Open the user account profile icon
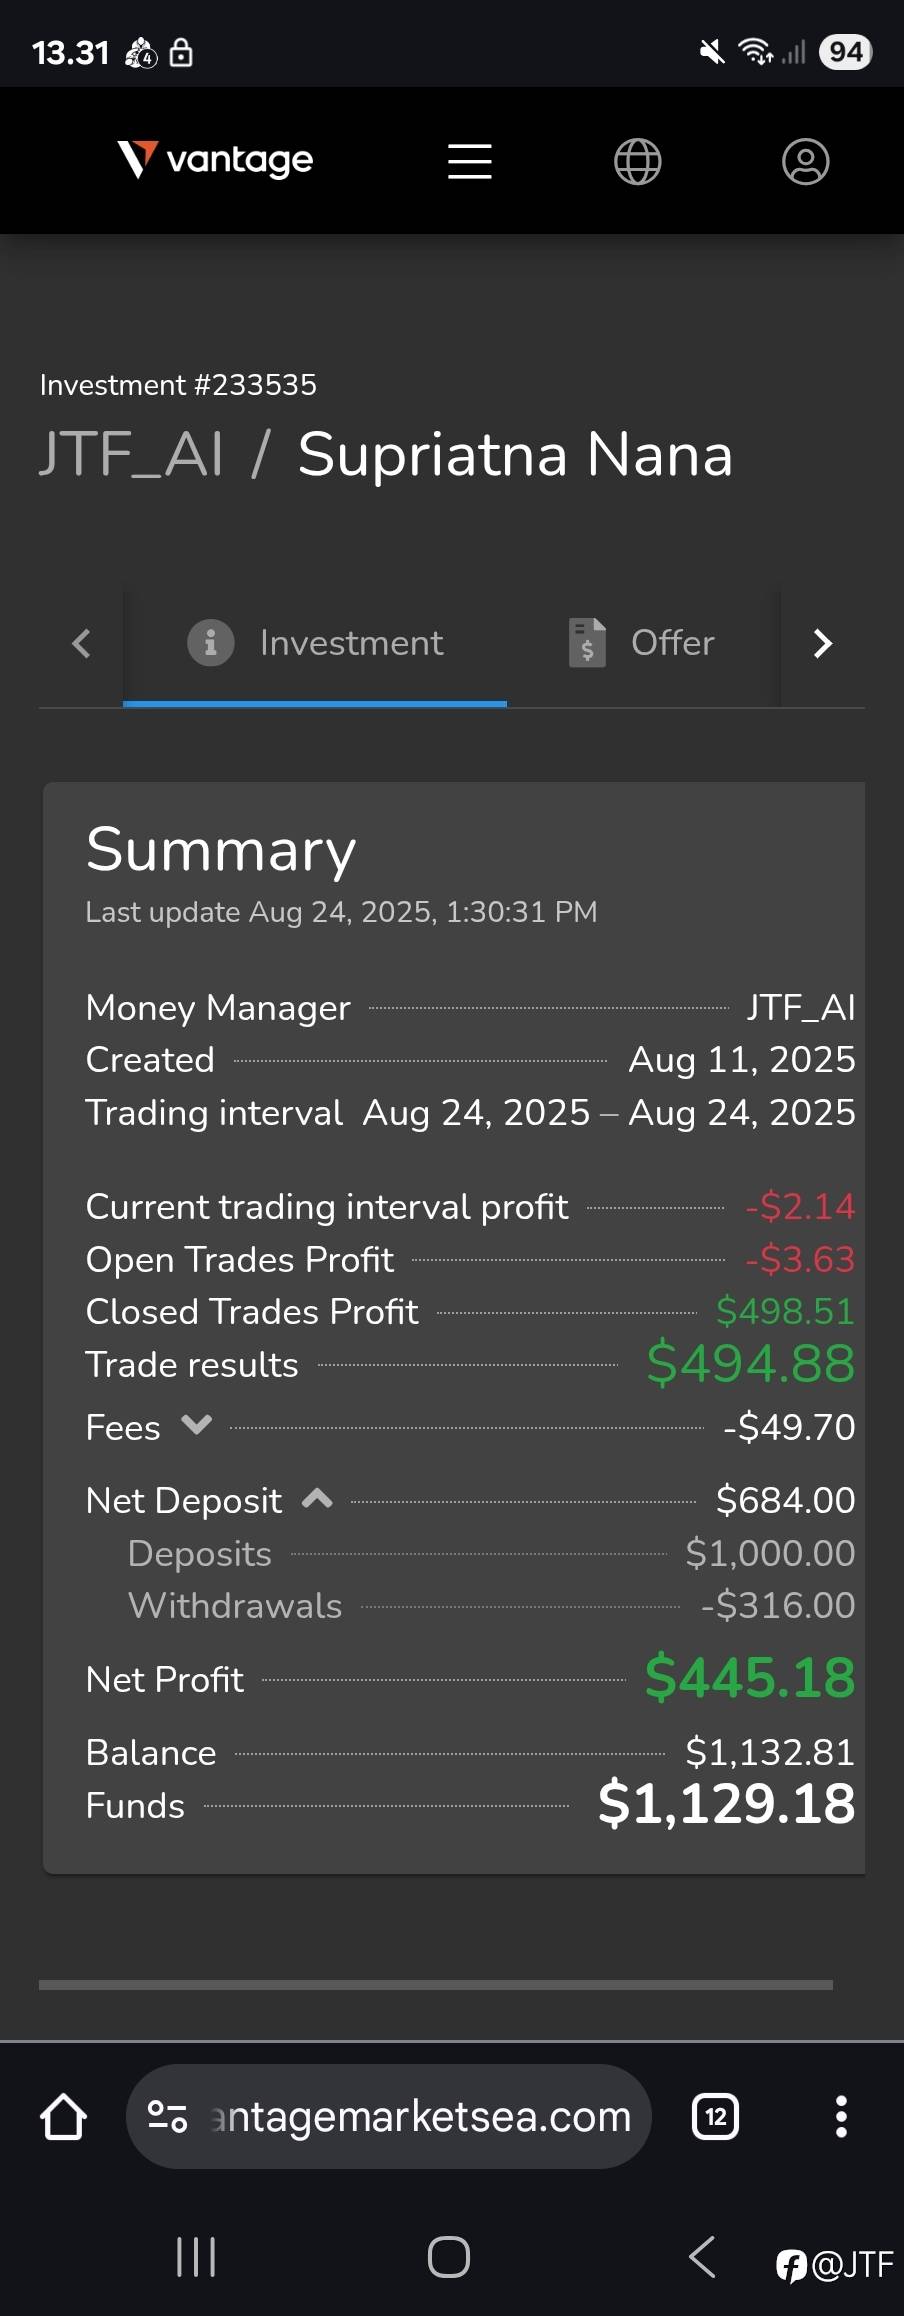Viewport: 904px width, 2316px height. point(805,161)
